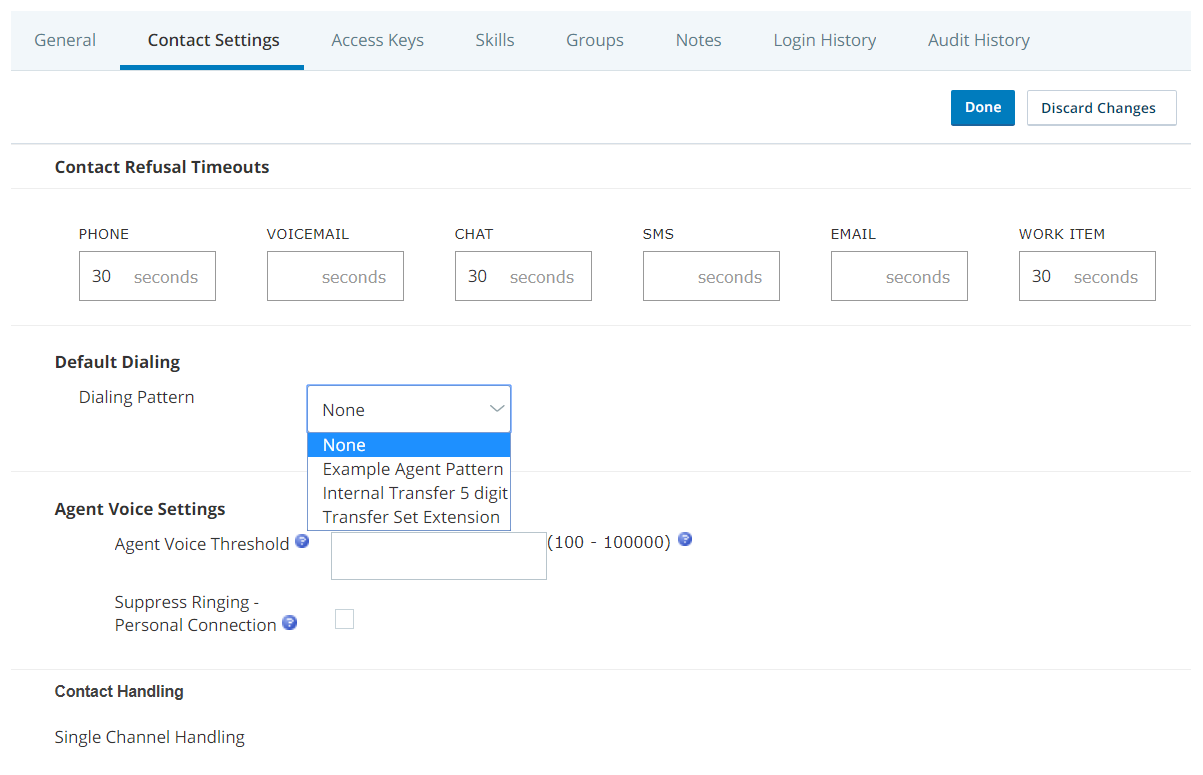Click the Contact Handling heading
Image resolution: width=1203 pixels, height=775 pixels.
[119, 691]
